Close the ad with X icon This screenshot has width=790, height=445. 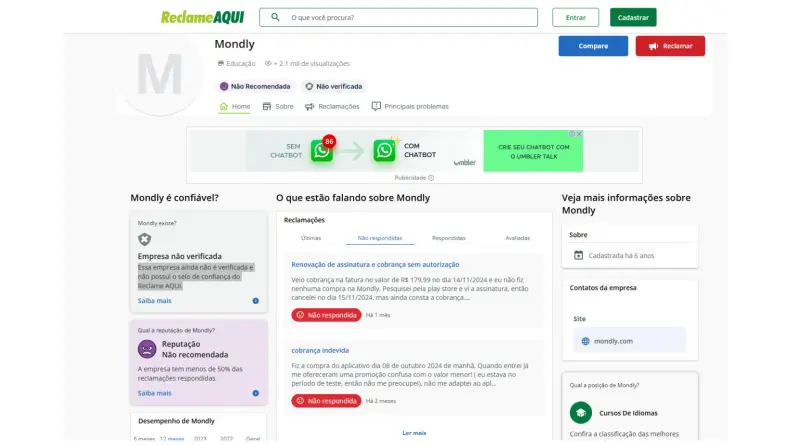click(579, 134)
